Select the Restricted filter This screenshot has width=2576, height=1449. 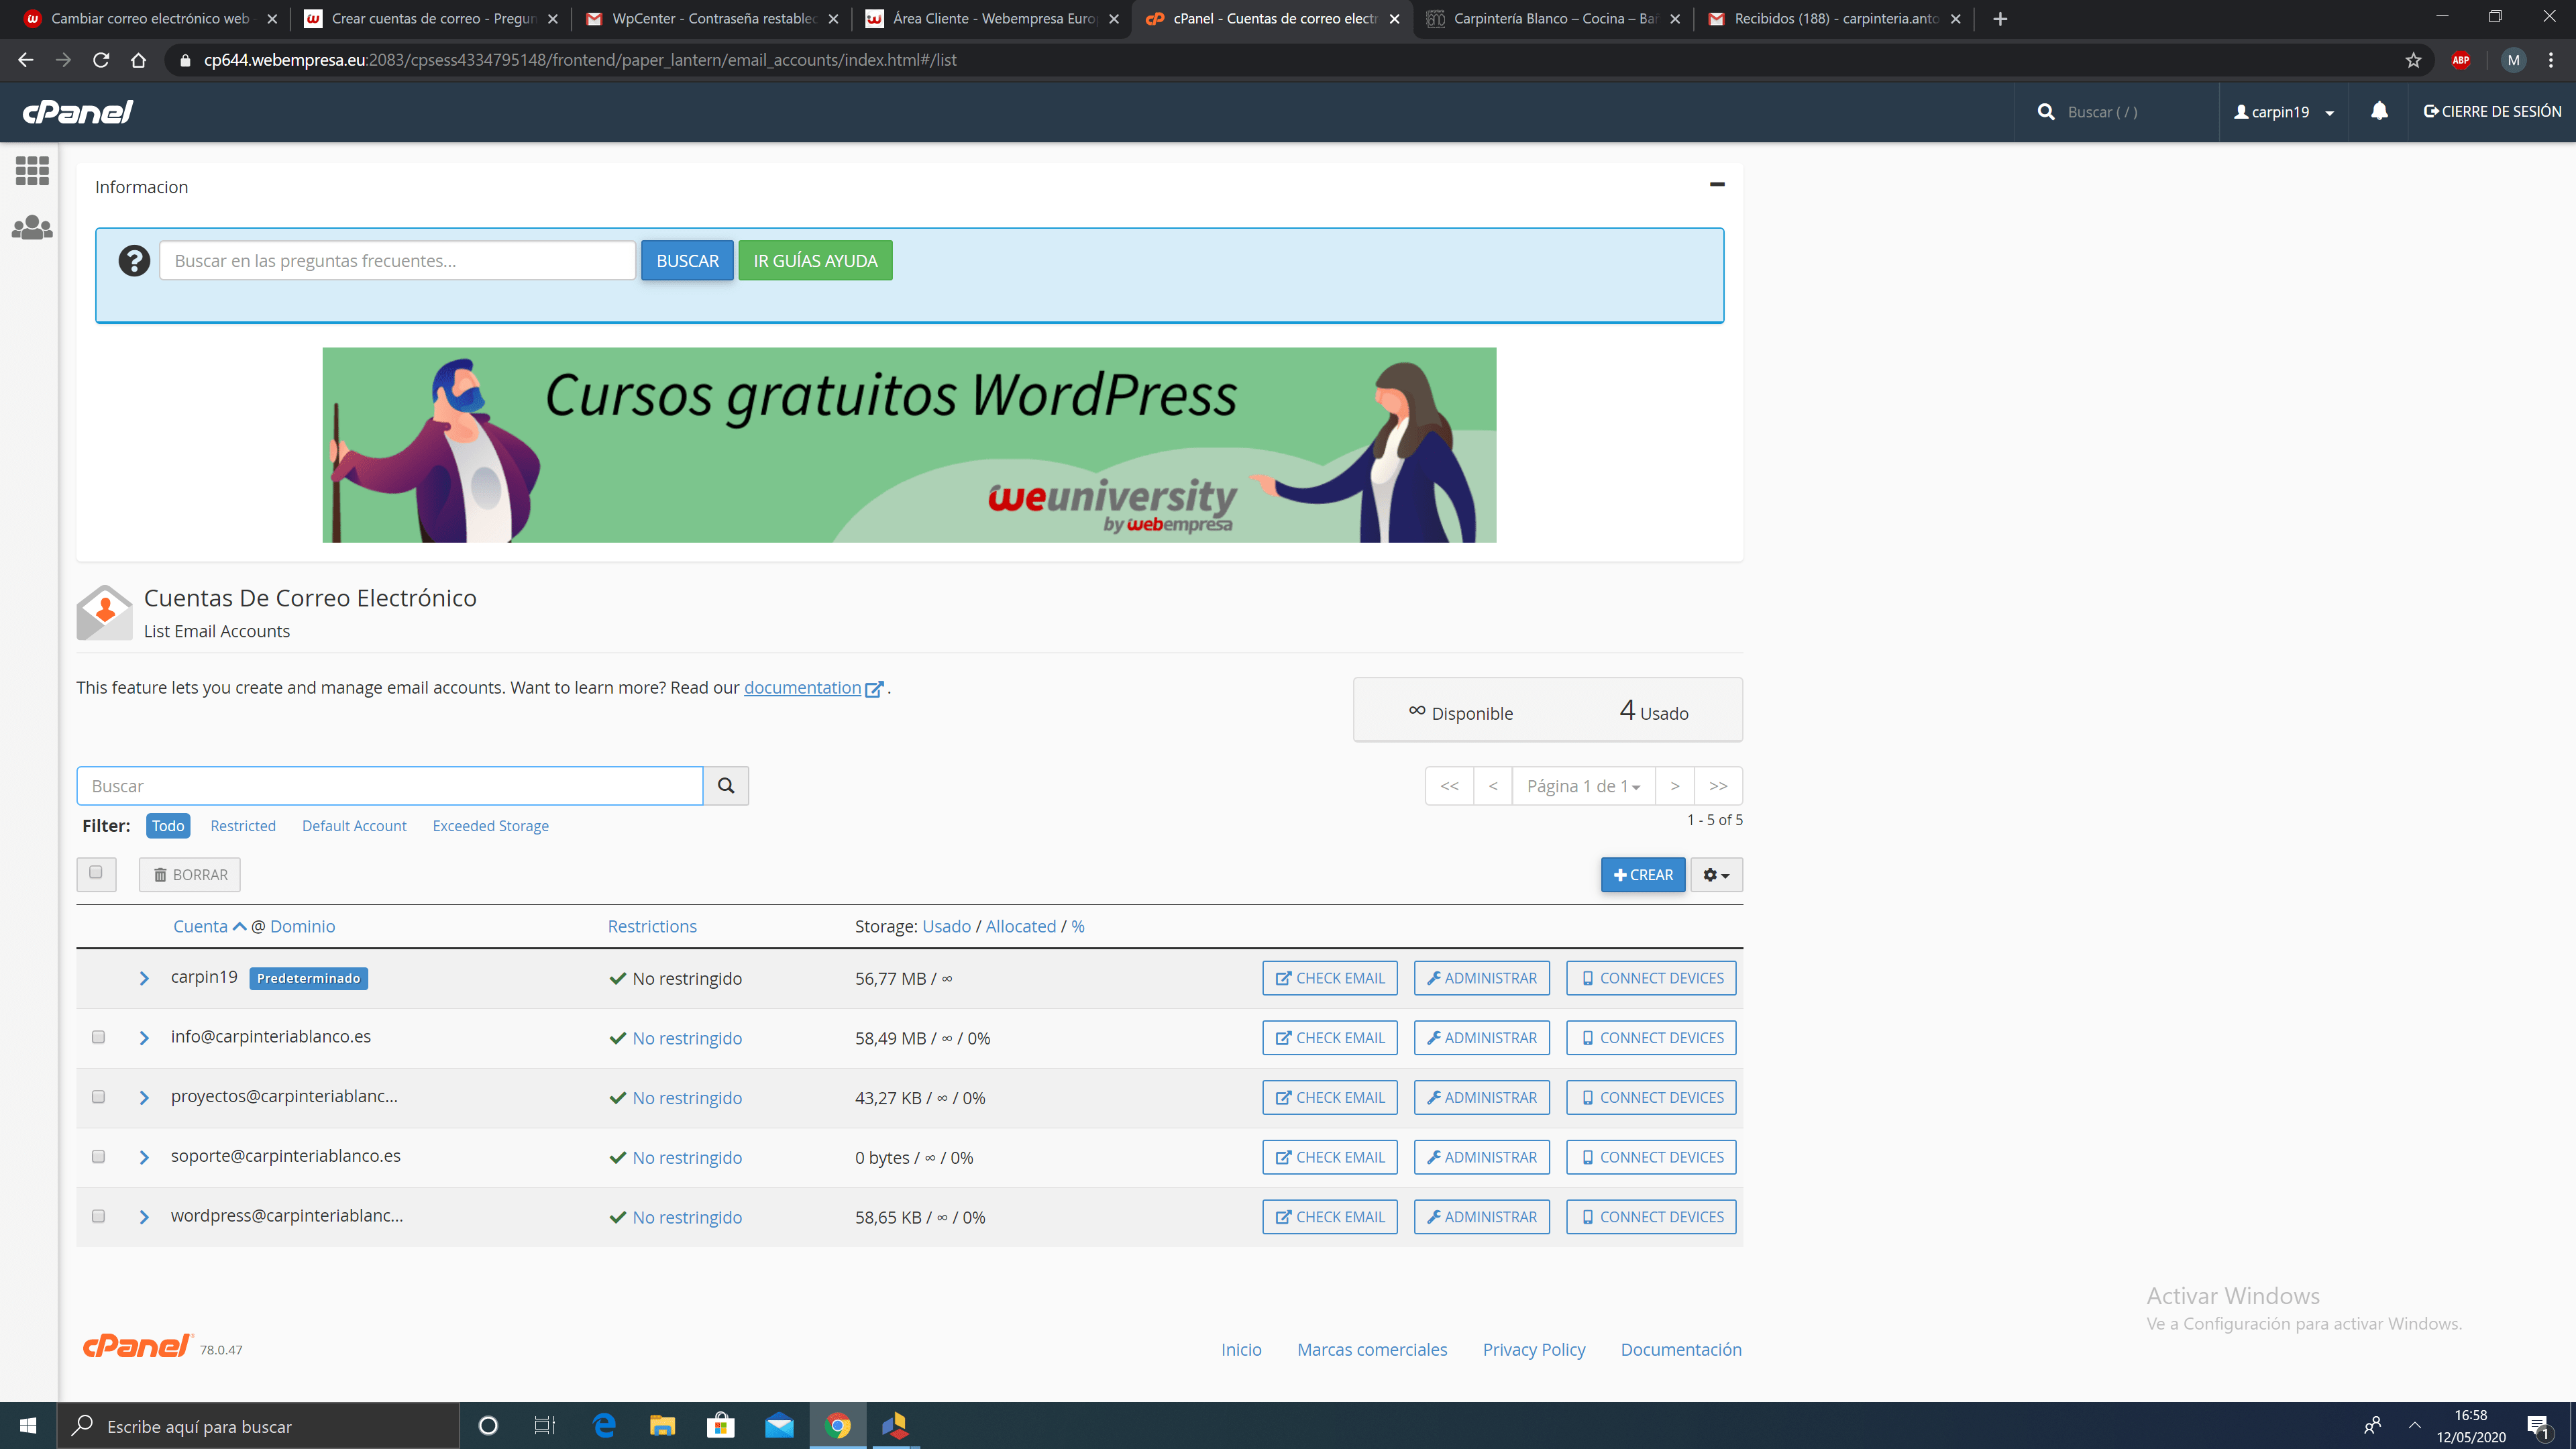[243, 826]
